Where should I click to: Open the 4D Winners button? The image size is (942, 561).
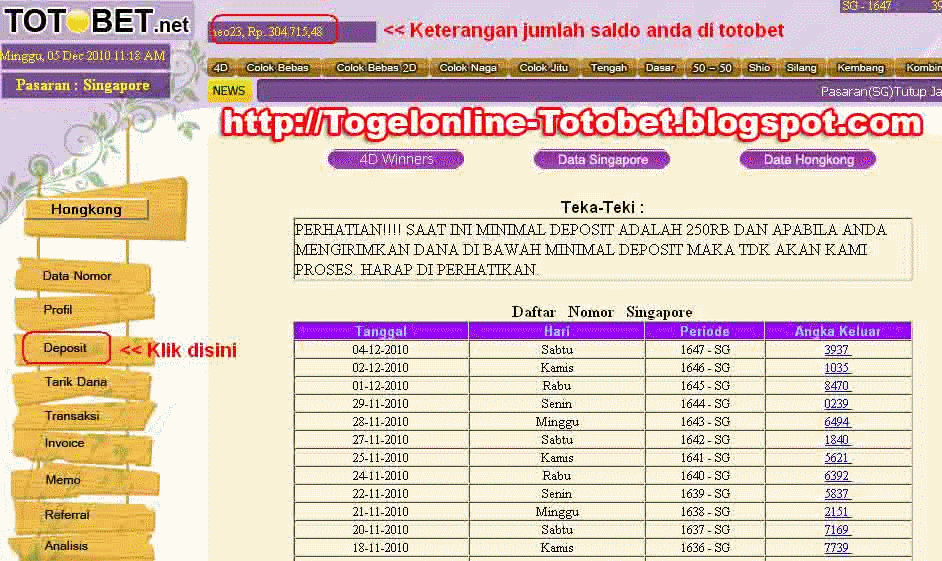click(396, 159)
